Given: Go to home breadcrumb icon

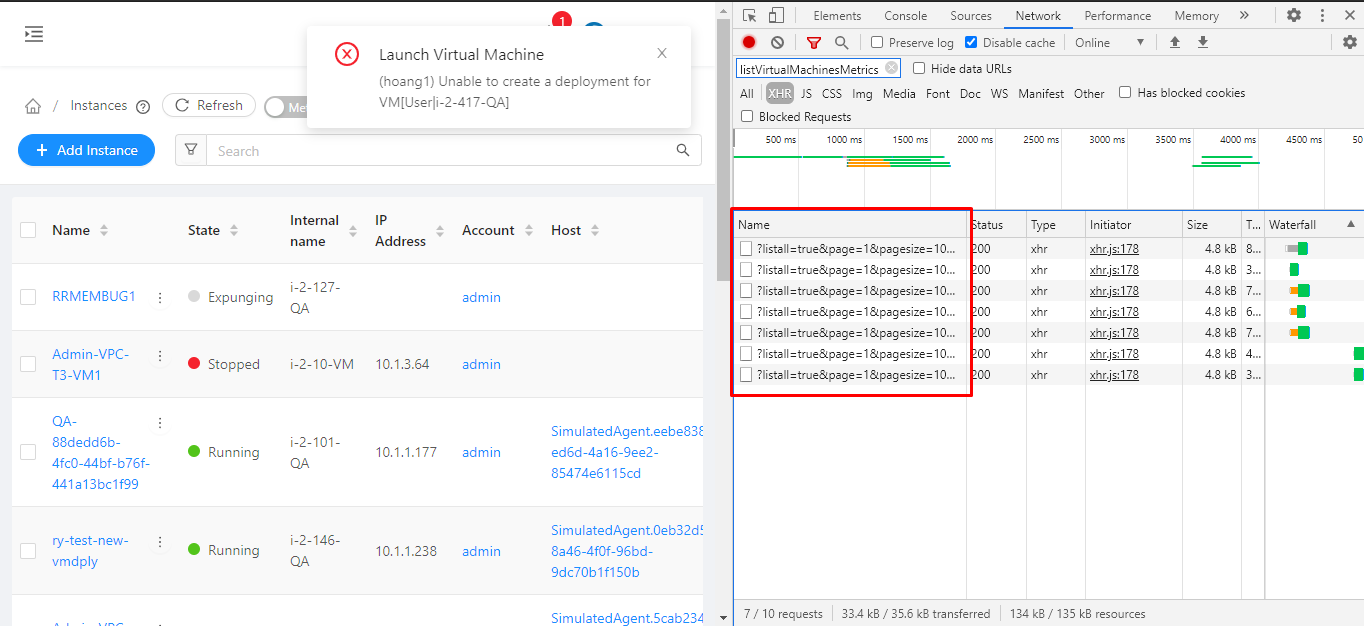Looking at the screenshot, I should tap(33, 106).
